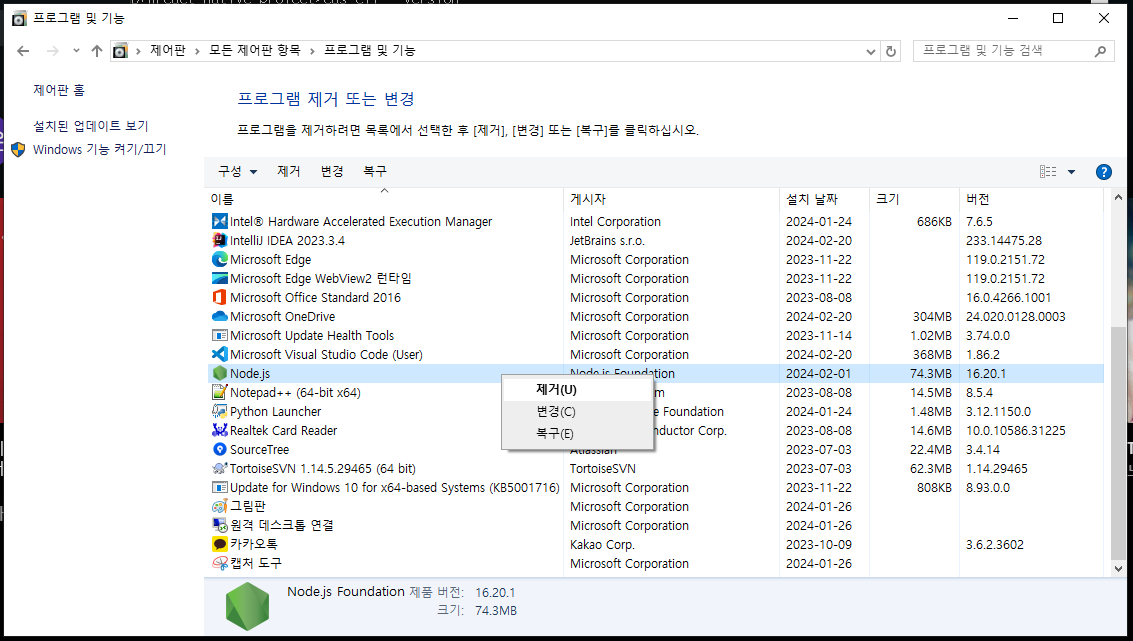This screenshot has height=641, width=1133.
Task: Expand the chevron after 제어판 in the breadcrumb
Action: click(197, 51)
